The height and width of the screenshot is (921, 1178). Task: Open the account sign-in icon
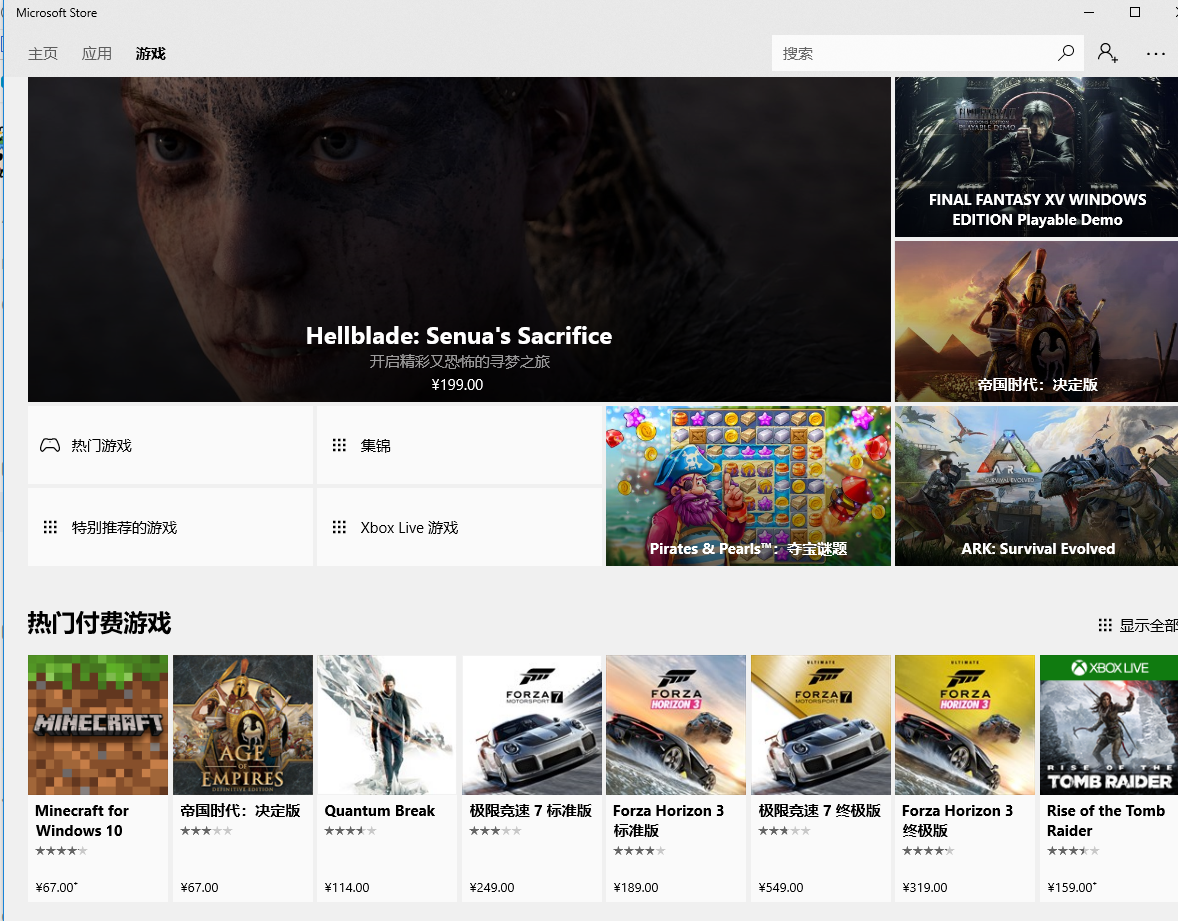pyautogui.click(x=1107, y=53)
